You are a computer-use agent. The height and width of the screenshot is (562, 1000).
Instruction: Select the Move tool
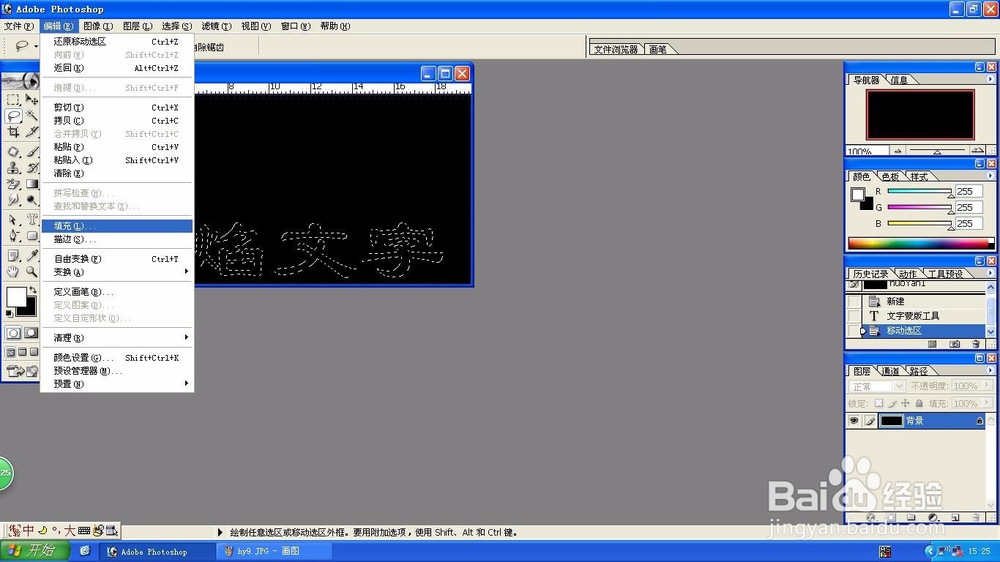click(31, 100)
